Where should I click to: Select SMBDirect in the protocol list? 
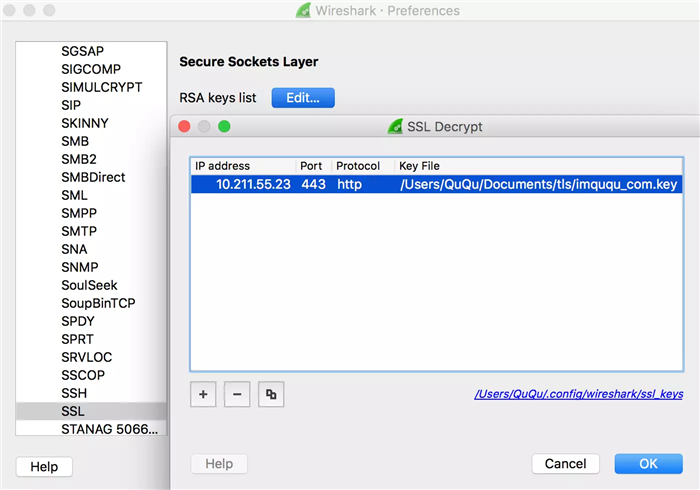pyautogui.click(x=93, y=177)
